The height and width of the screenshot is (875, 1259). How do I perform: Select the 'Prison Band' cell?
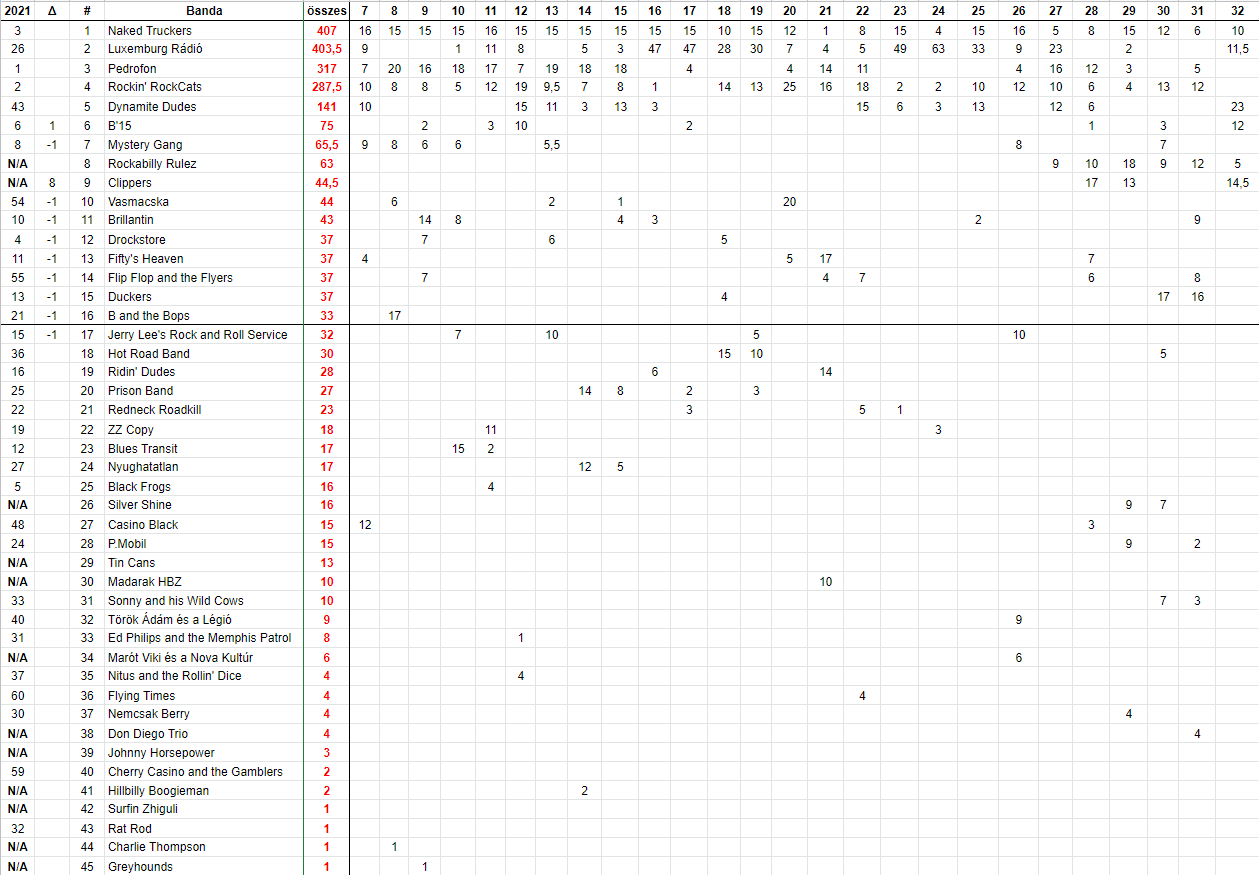point(204,391)
